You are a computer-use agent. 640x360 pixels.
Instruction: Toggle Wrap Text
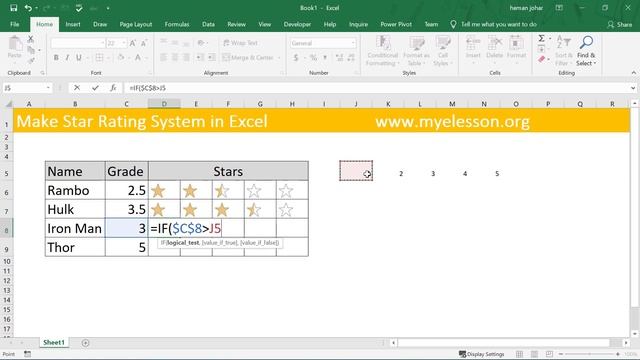click(241, 43)
